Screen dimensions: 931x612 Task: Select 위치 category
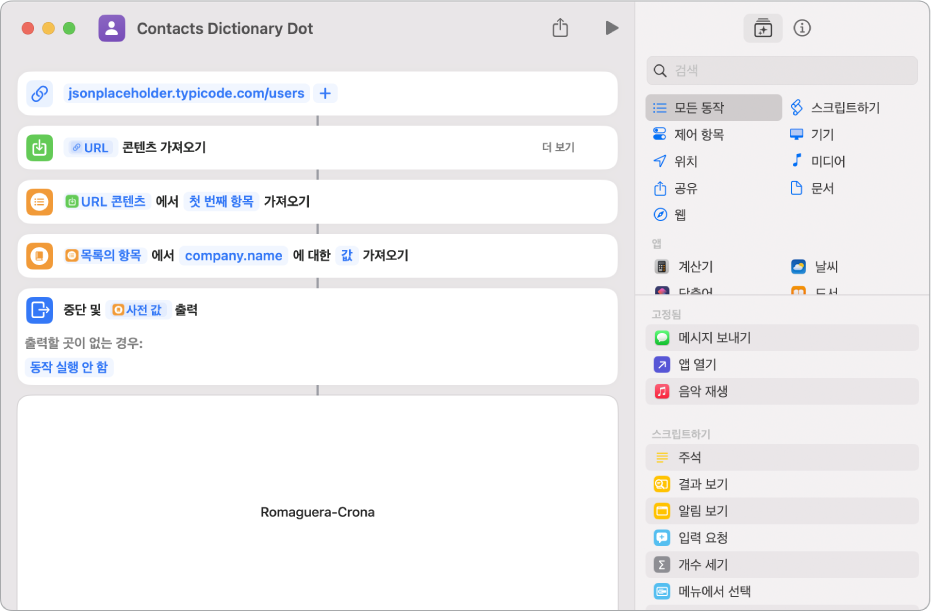(x=675, y=161)
